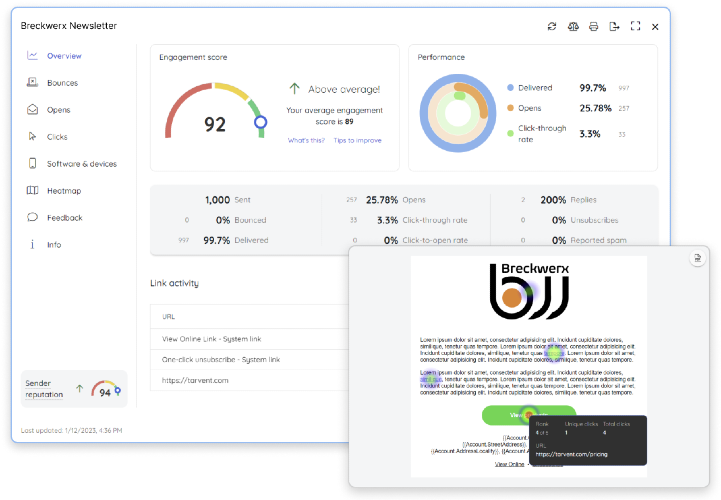Go to the Bounces section
Viewport: 721px width, 500px height.
click(63, 83)
